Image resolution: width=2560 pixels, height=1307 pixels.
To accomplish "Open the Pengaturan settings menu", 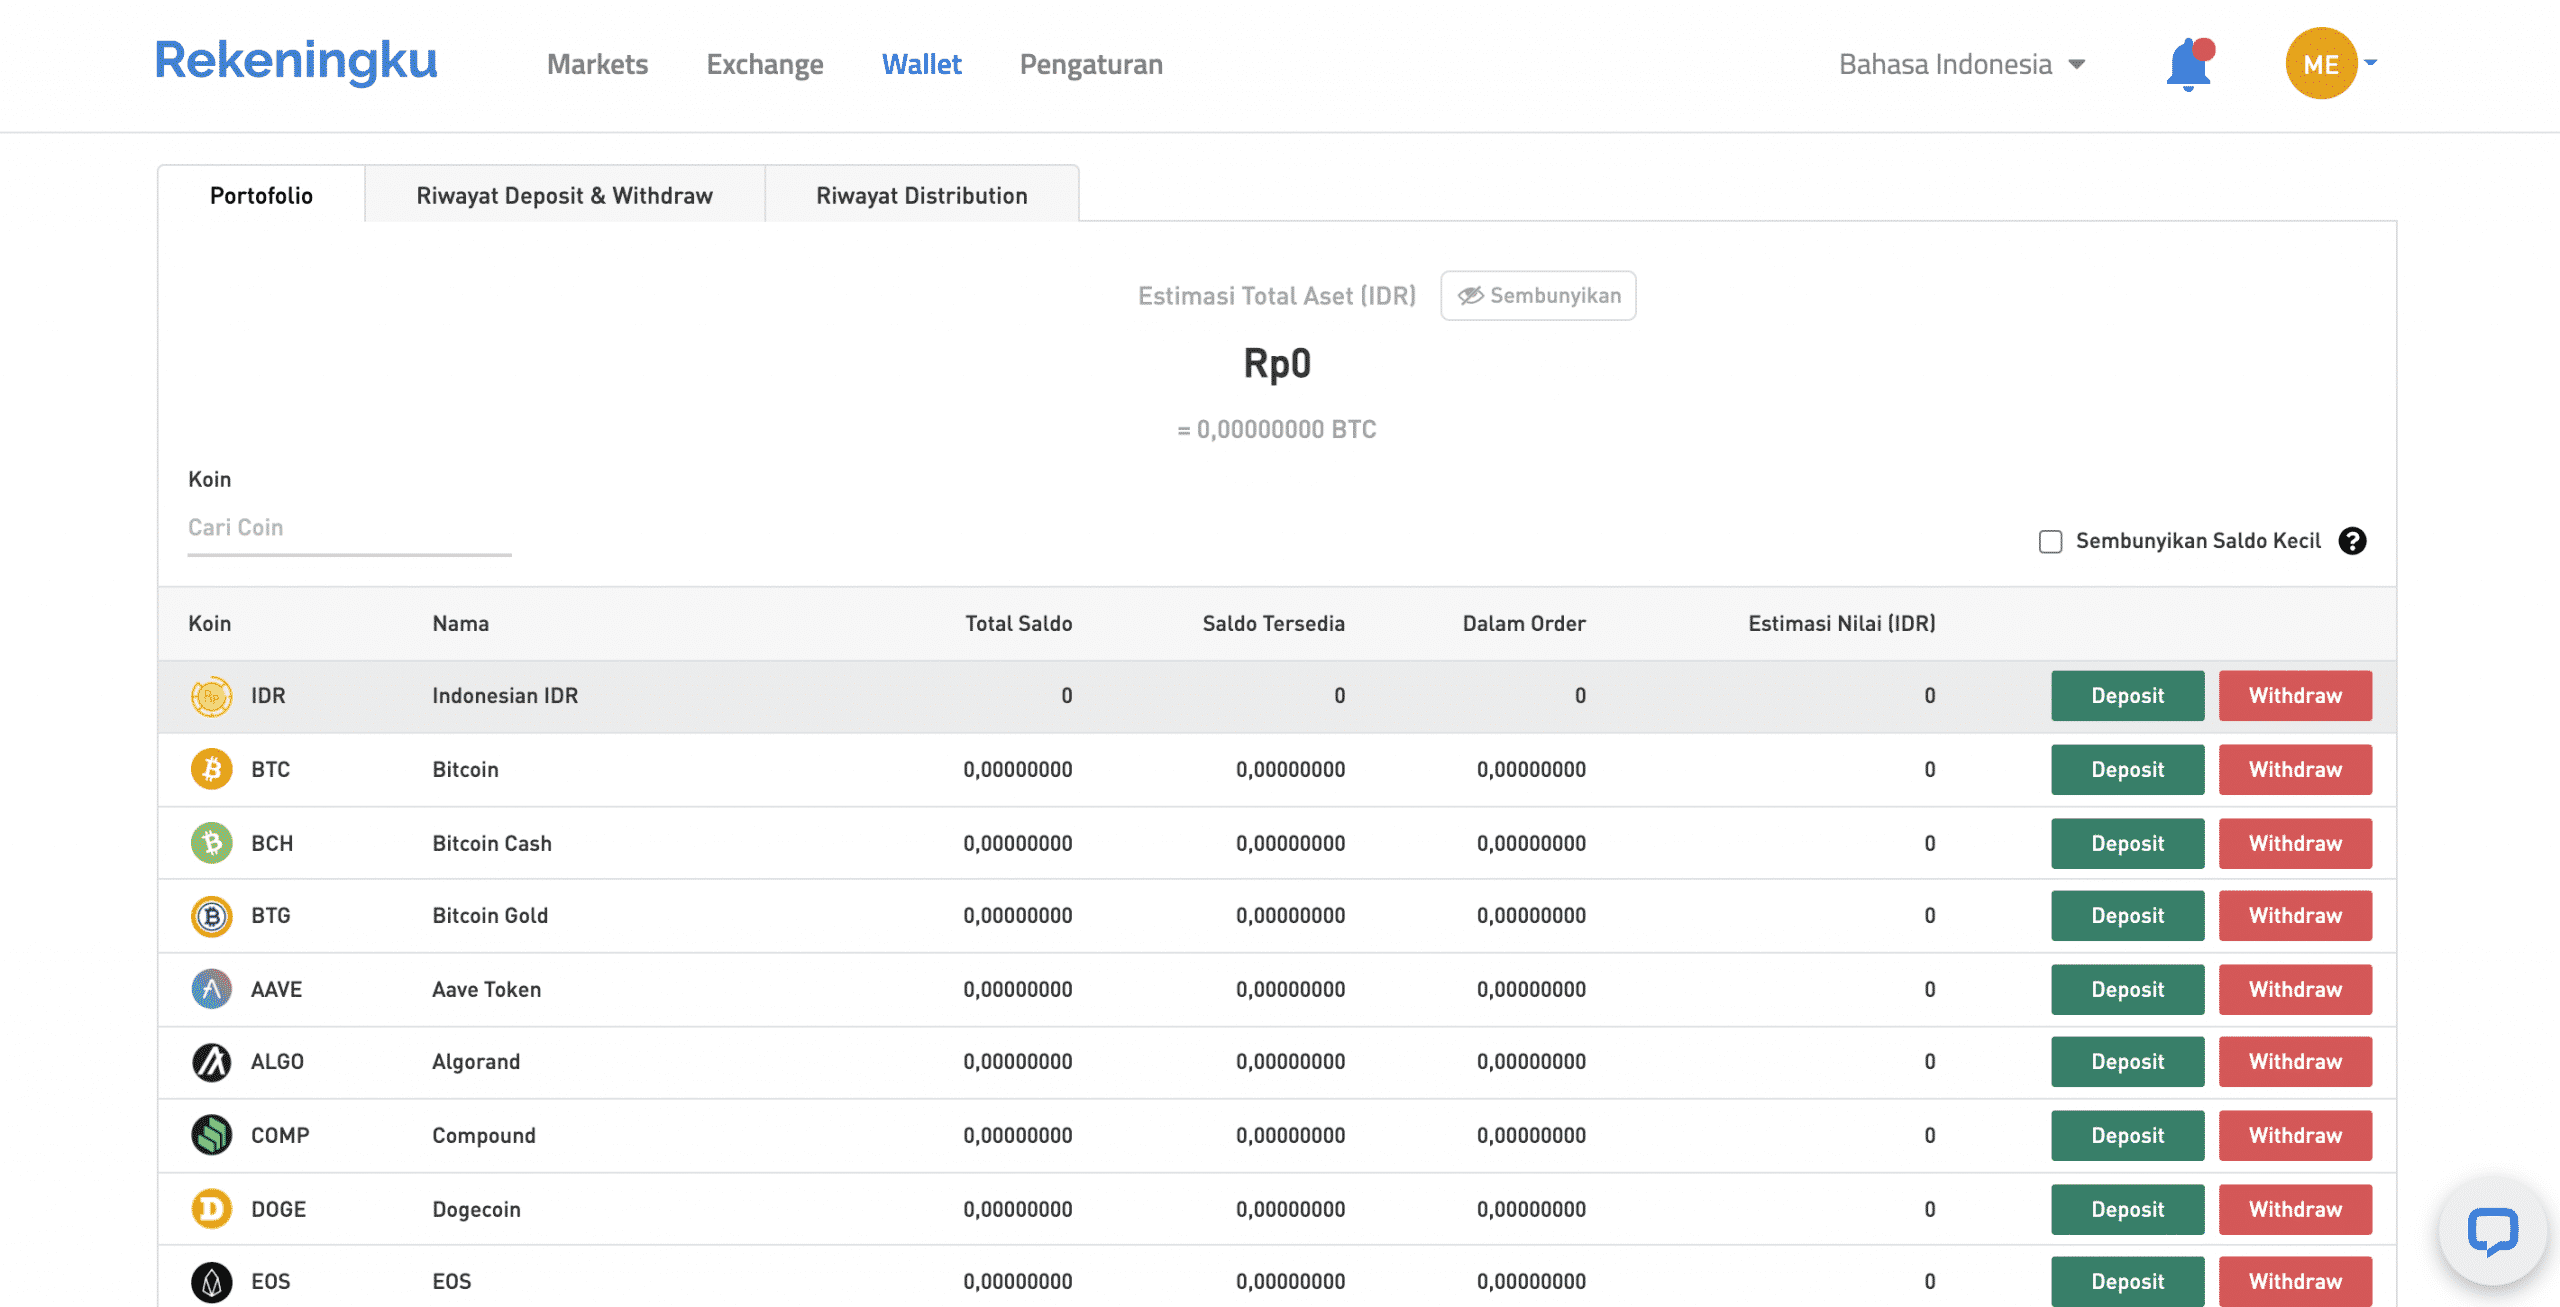I will [1090, 63].
